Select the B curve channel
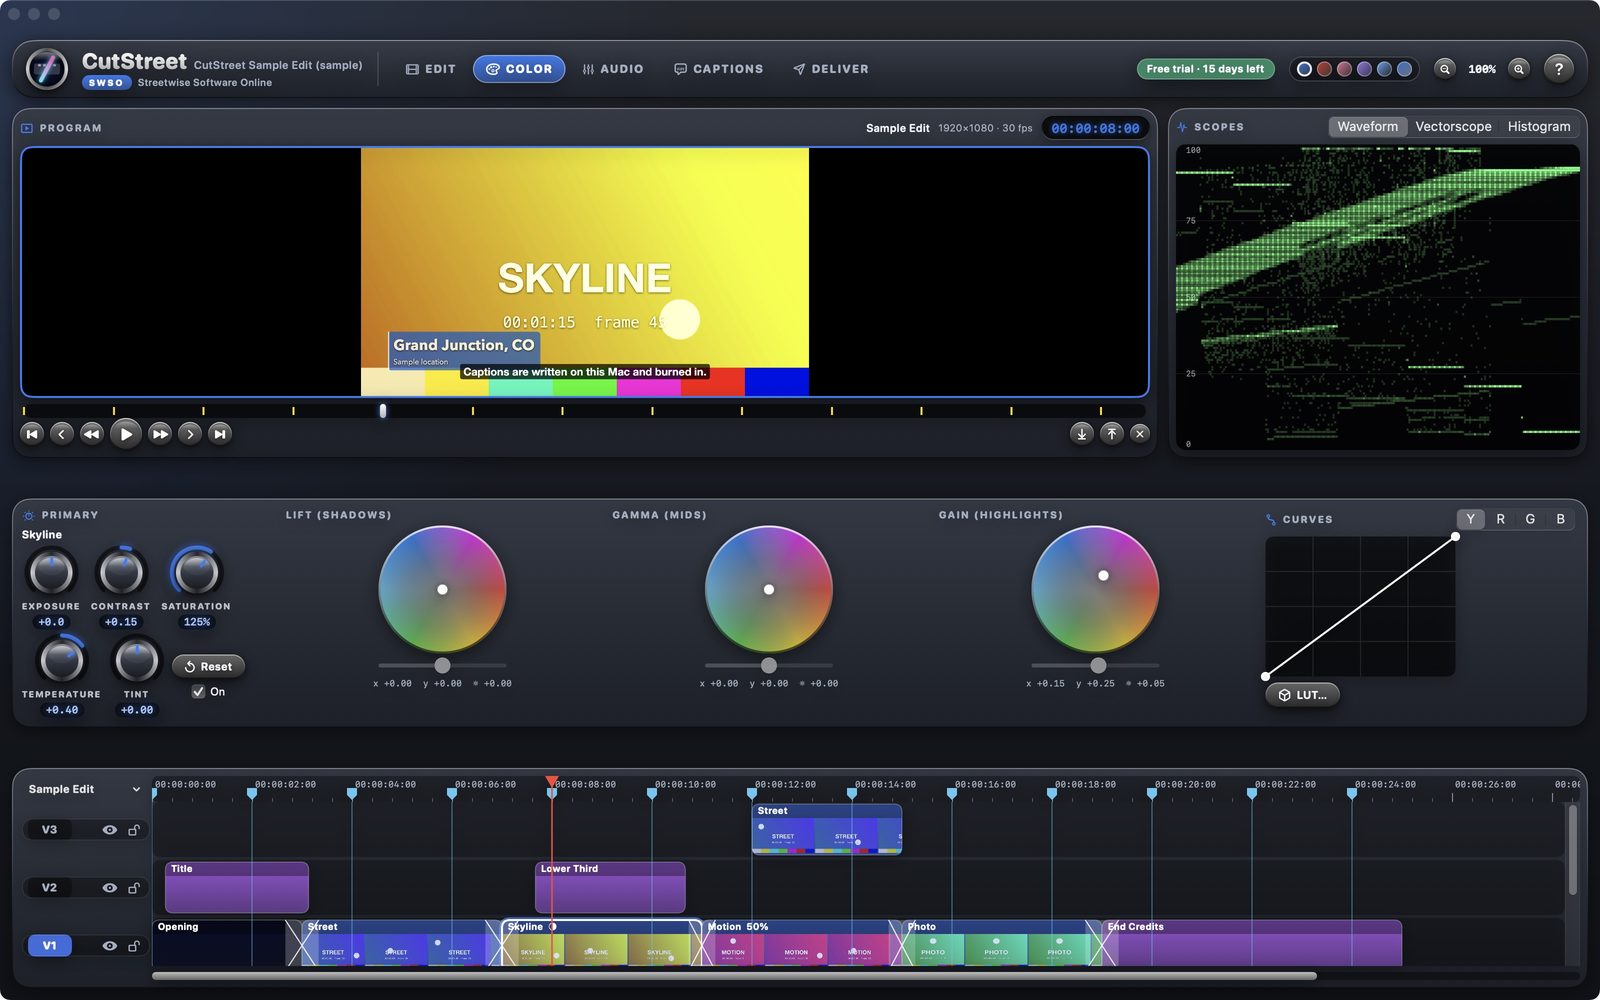The height and width of the screenshot is (1000, 1600). point(1560,519)
